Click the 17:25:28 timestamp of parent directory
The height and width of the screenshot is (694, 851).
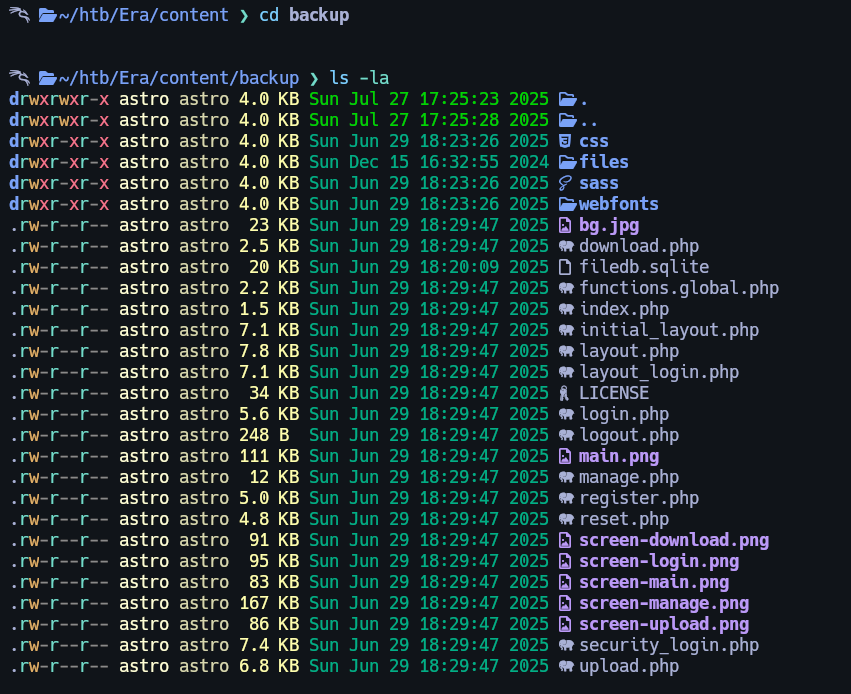coord(459,120)
